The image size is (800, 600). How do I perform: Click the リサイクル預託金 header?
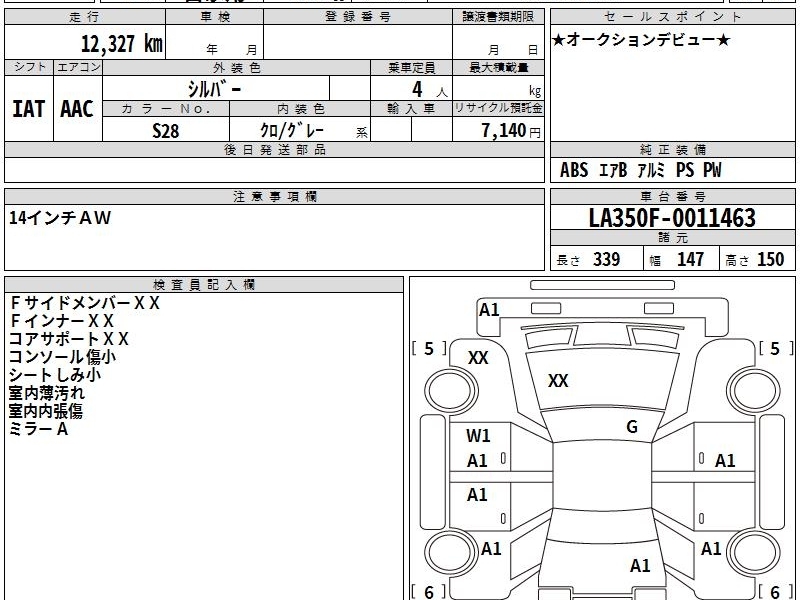click(498, 108)
